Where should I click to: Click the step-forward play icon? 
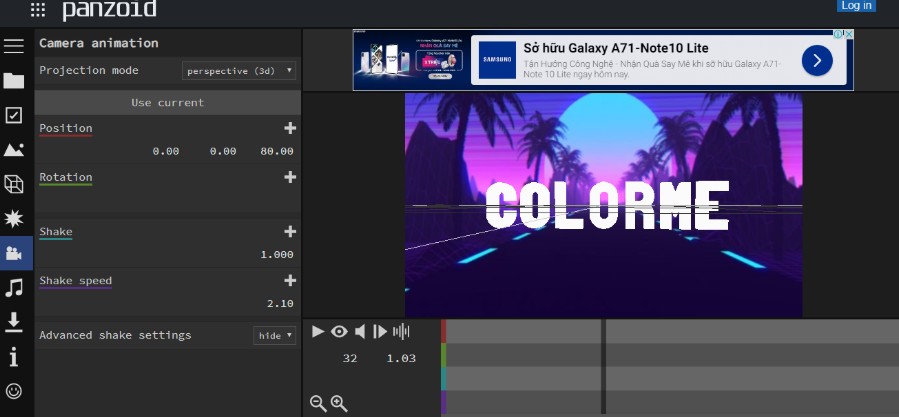point(380,331)
